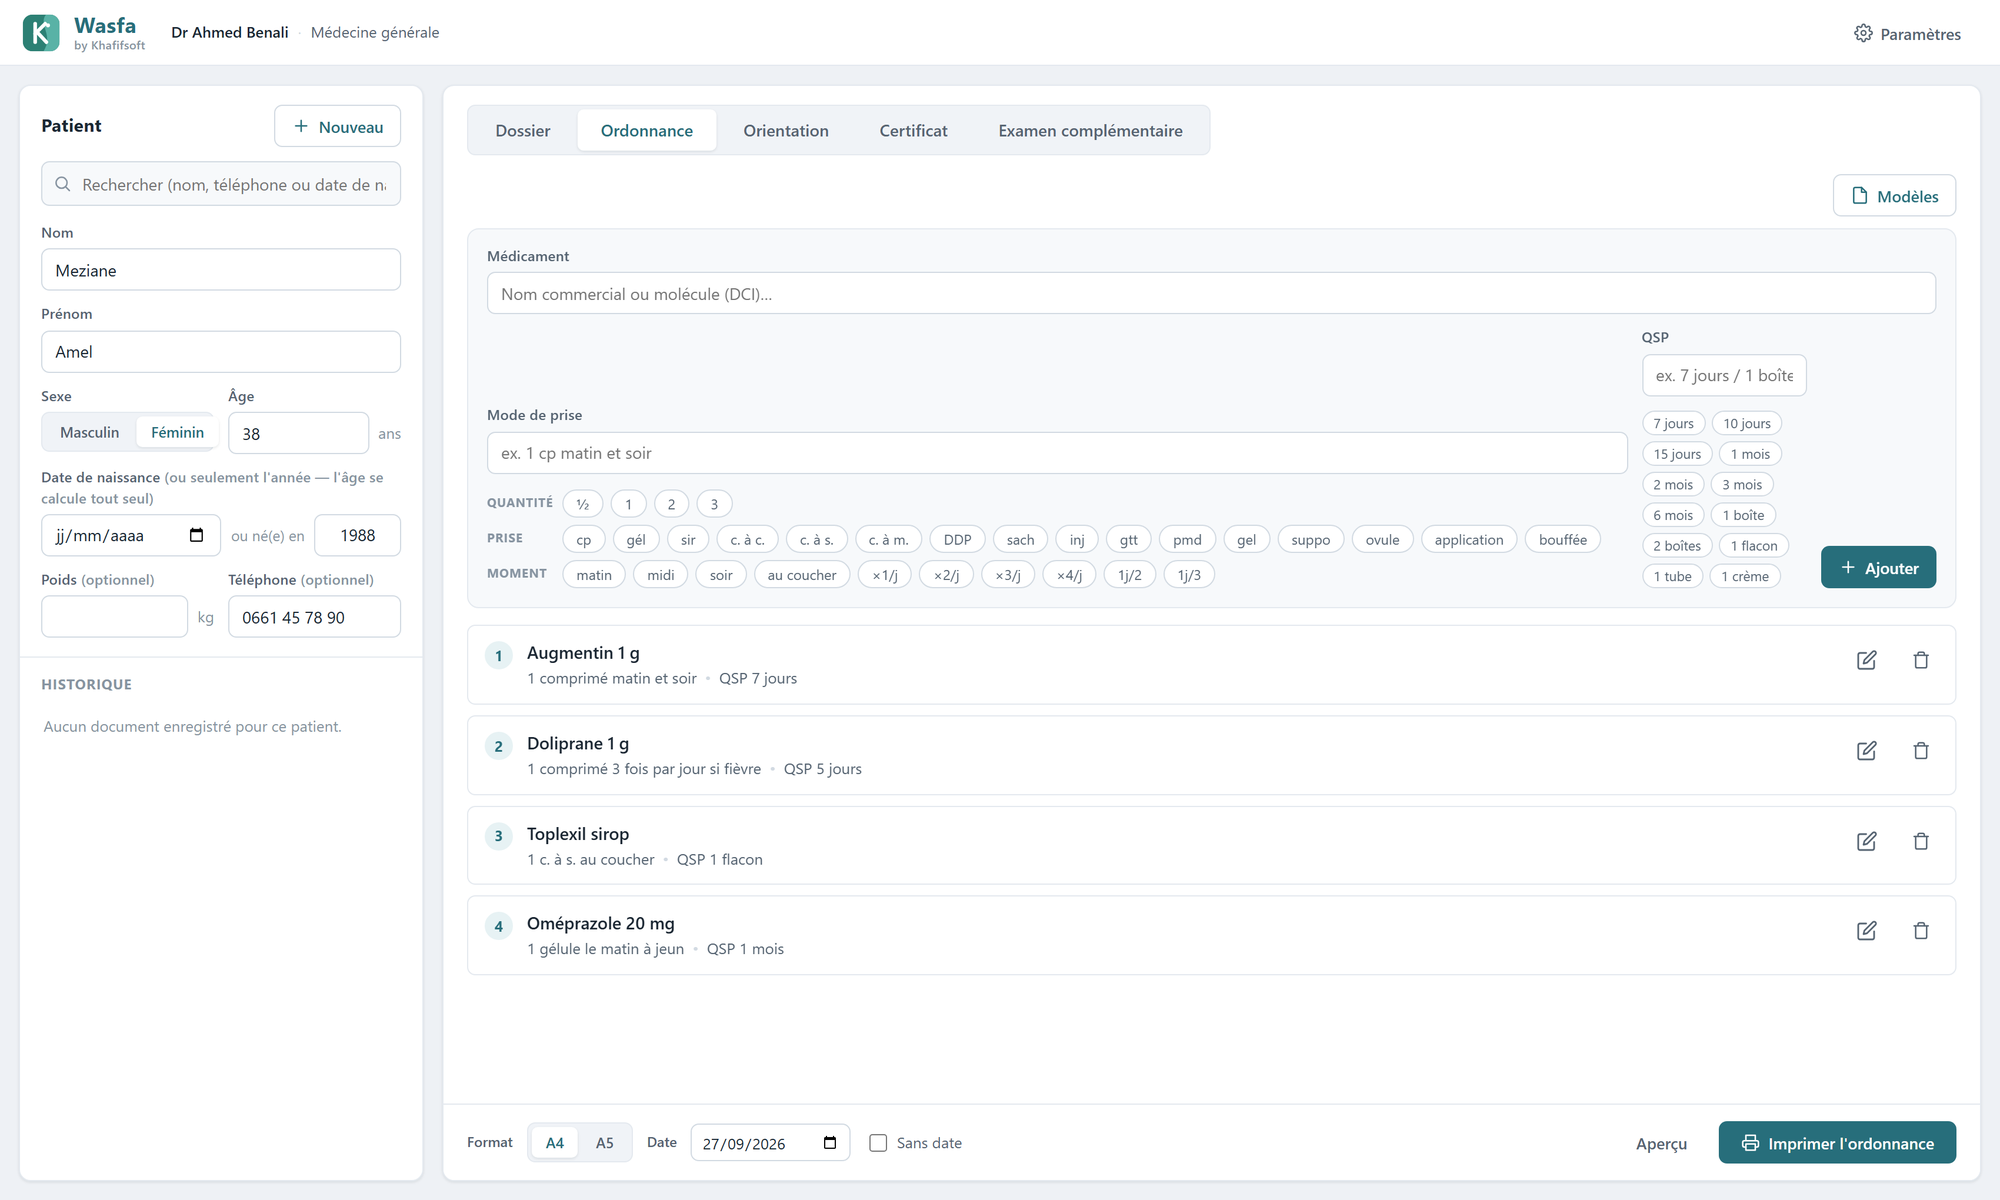Screen dimensions: 2000x1200
Task: Choose the 1 crème QSP chip
Action: tap(1745, 576)
